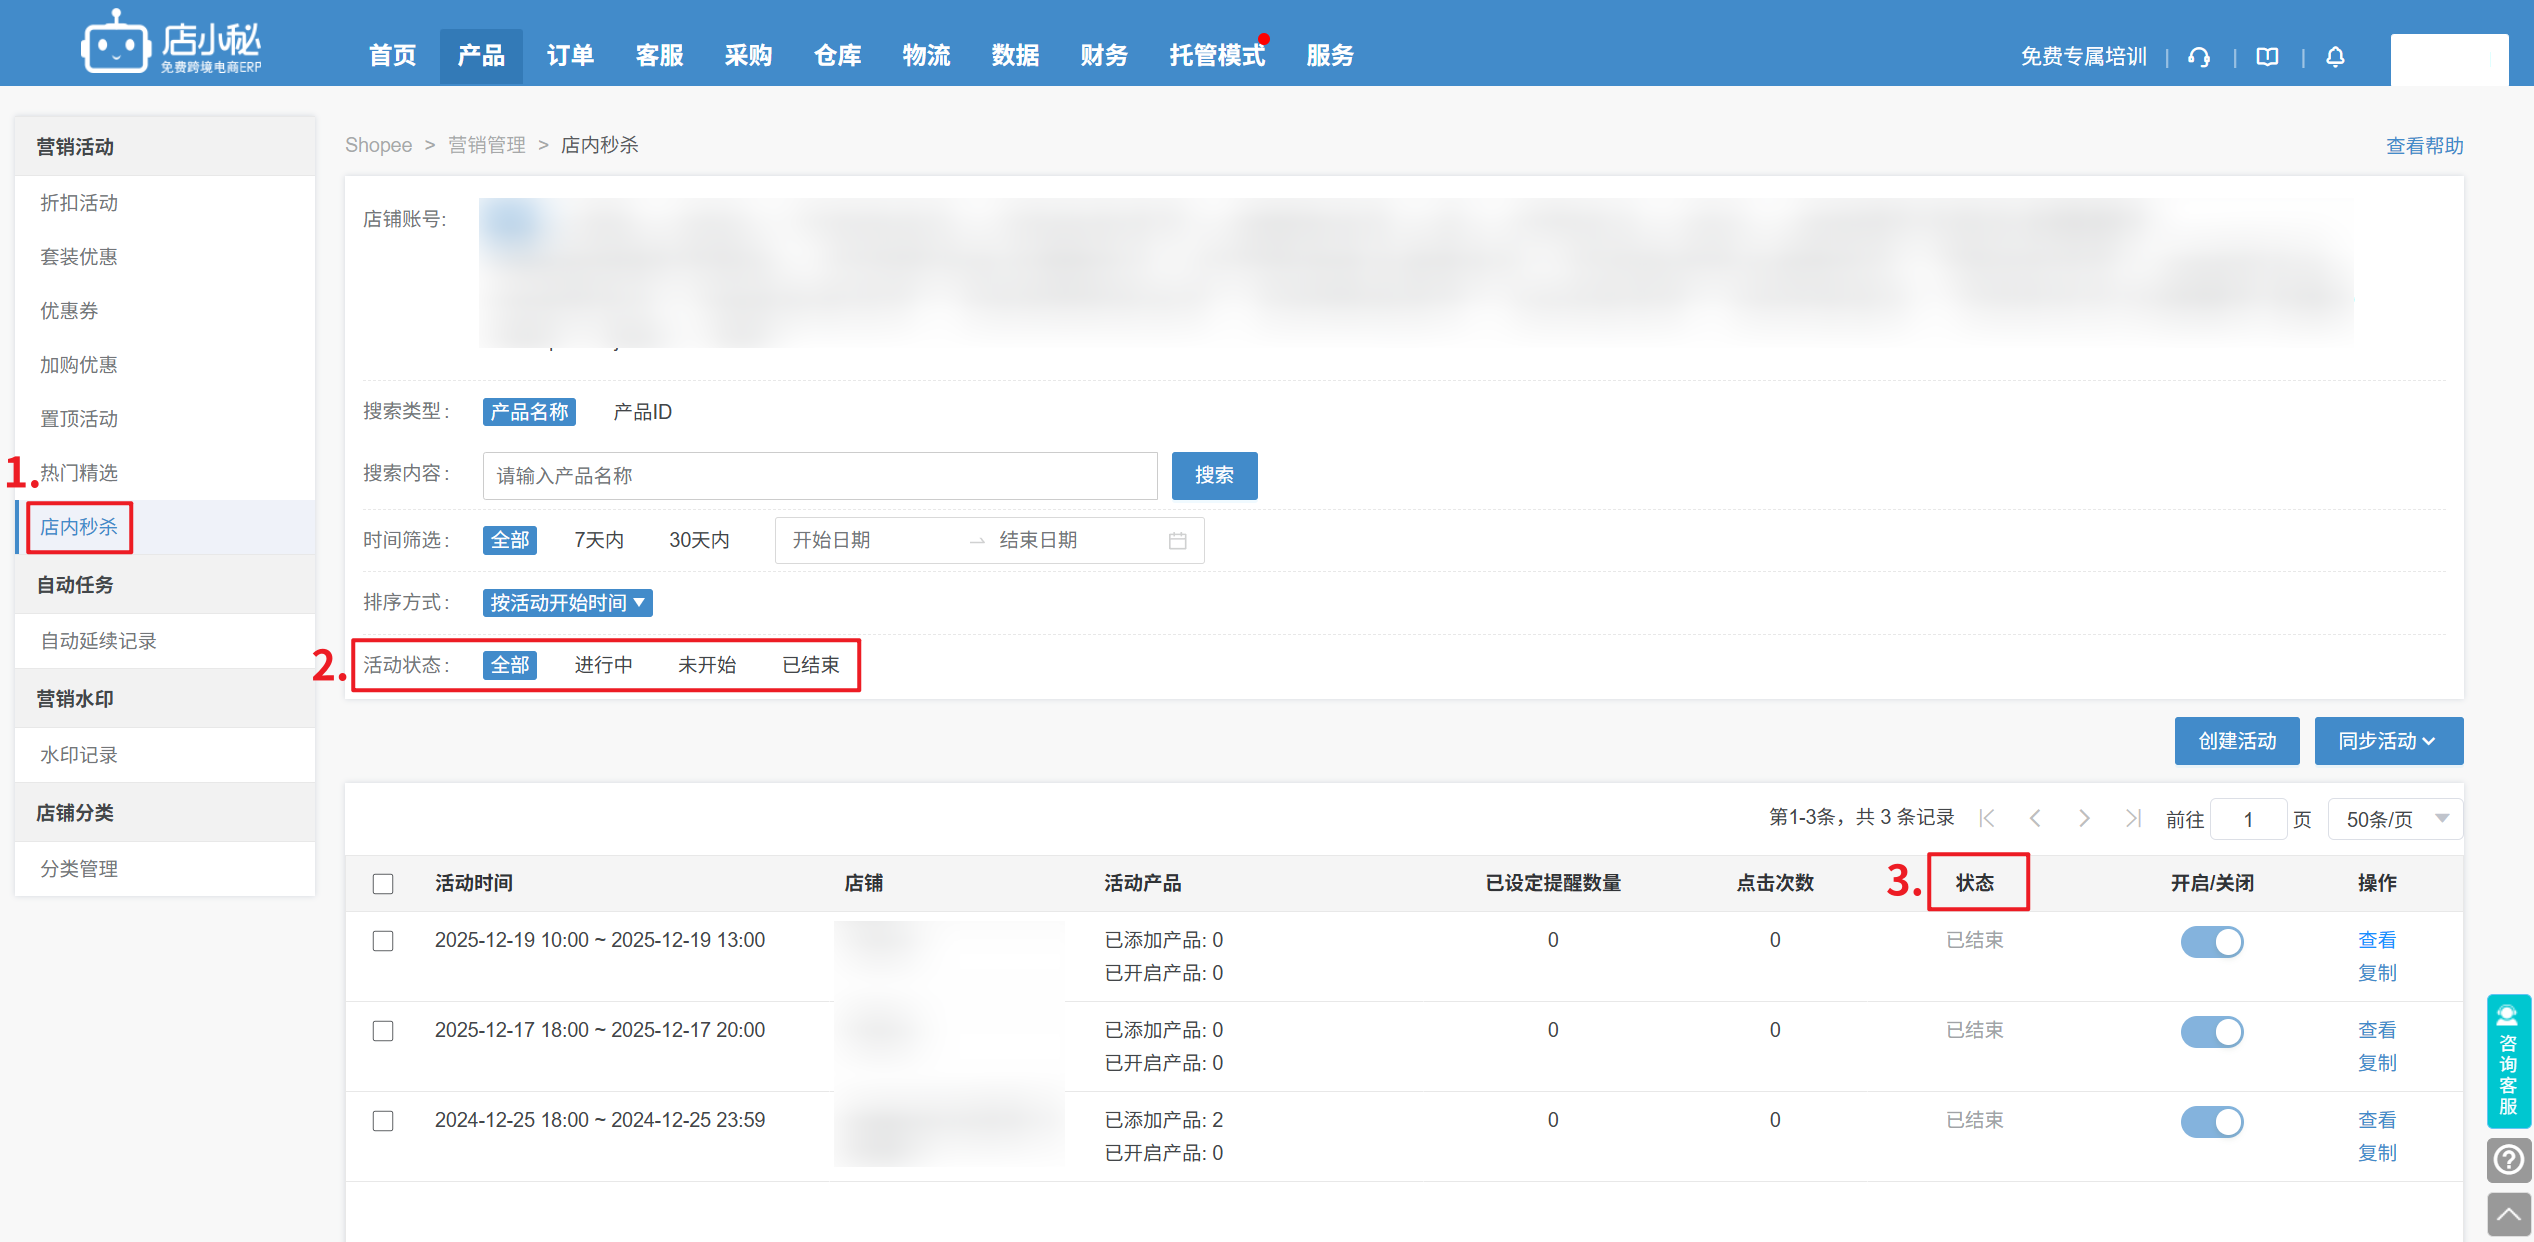Check the select-all checkbox in table header

(383, 883)
